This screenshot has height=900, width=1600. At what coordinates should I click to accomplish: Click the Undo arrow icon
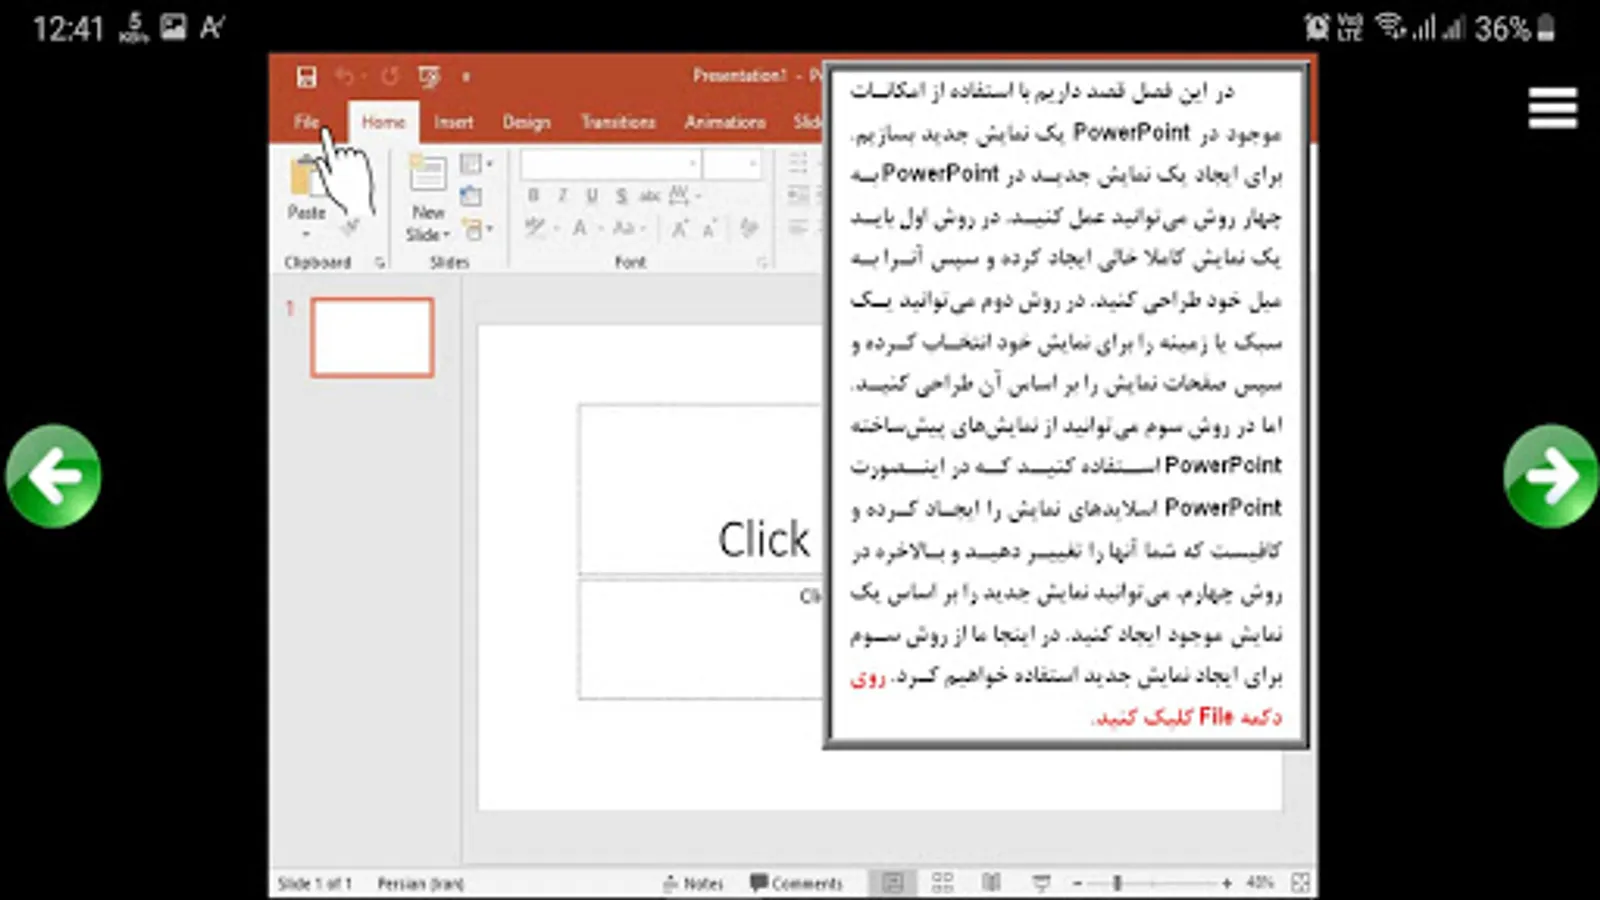tap(344, 76)
